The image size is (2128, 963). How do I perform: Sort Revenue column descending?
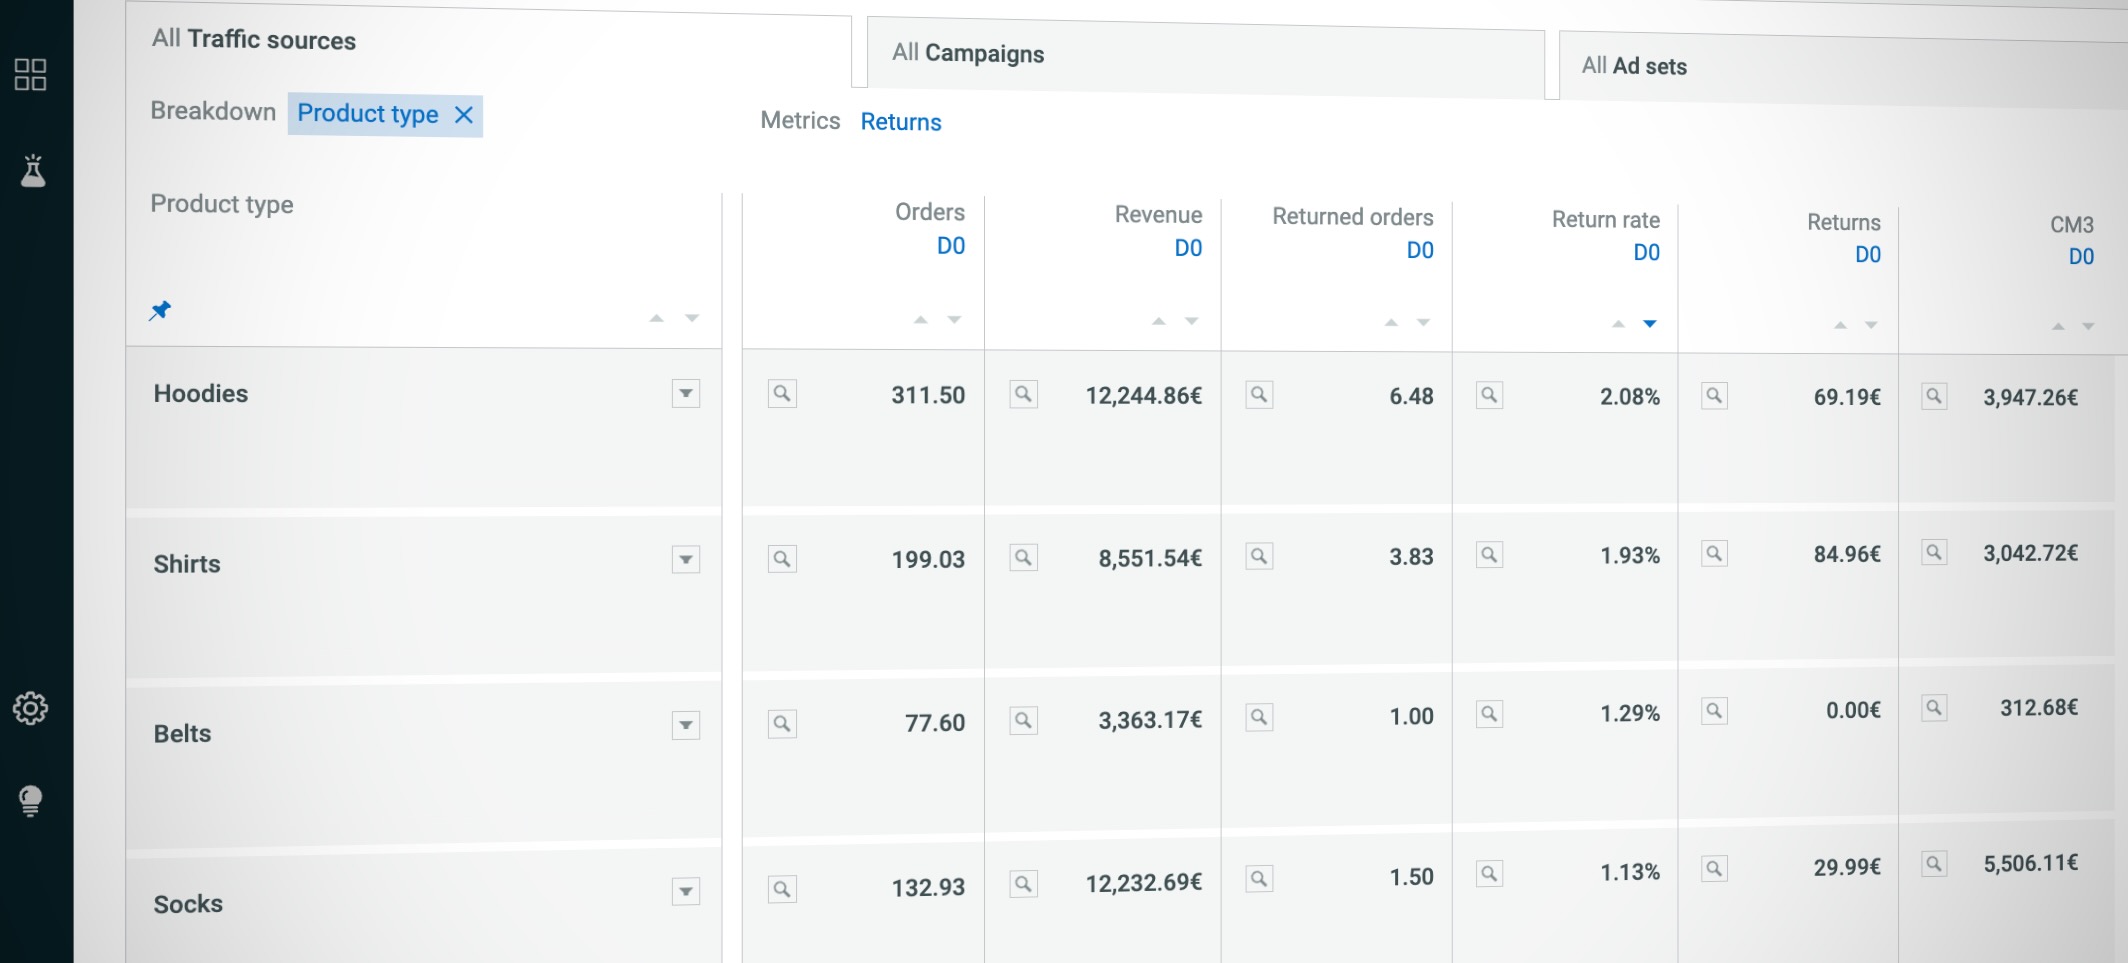point(1192,321)
